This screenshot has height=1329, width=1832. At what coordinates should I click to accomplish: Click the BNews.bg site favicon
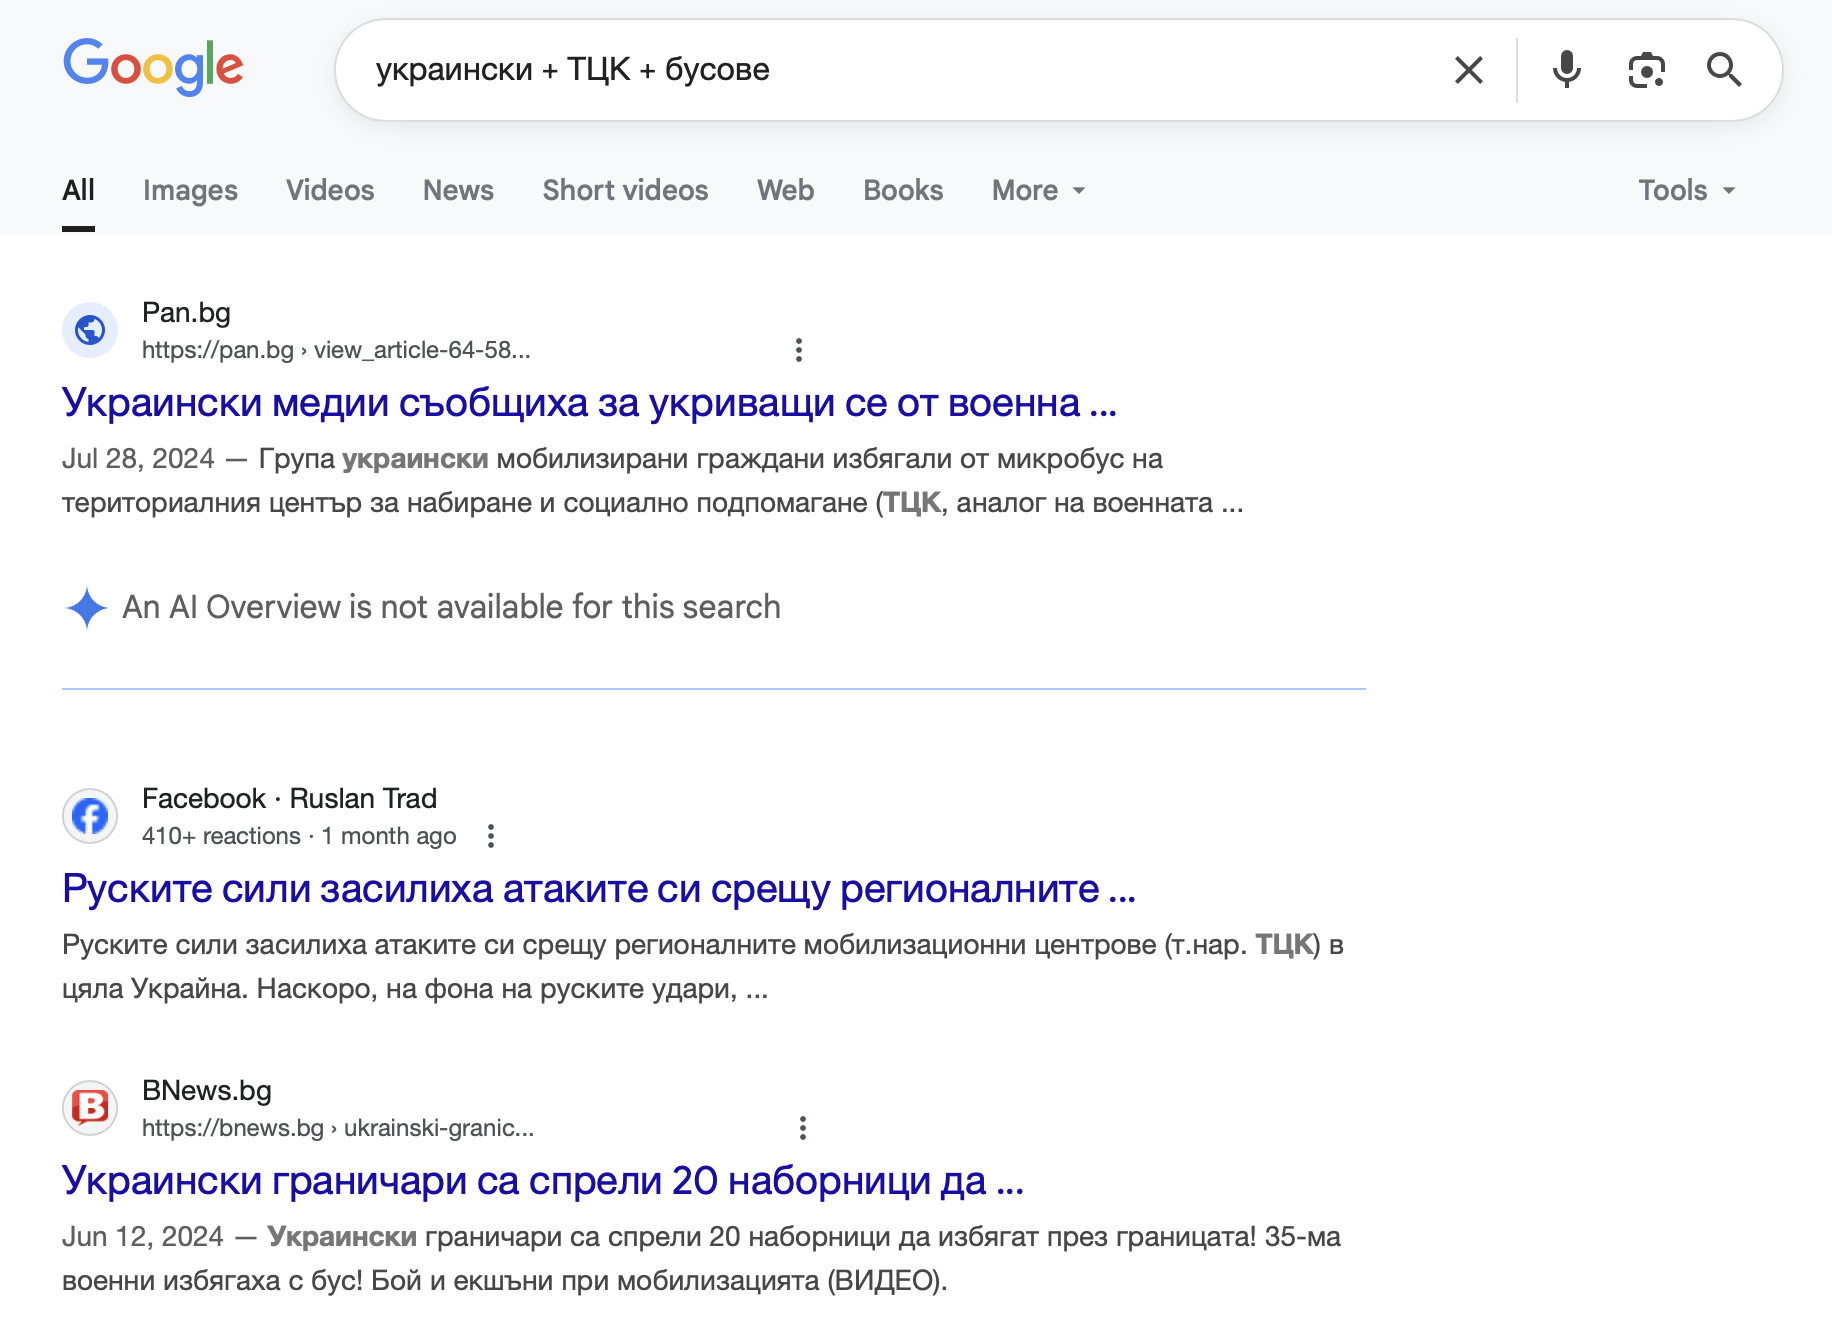pyautogui.click(x=90, y=1108)
